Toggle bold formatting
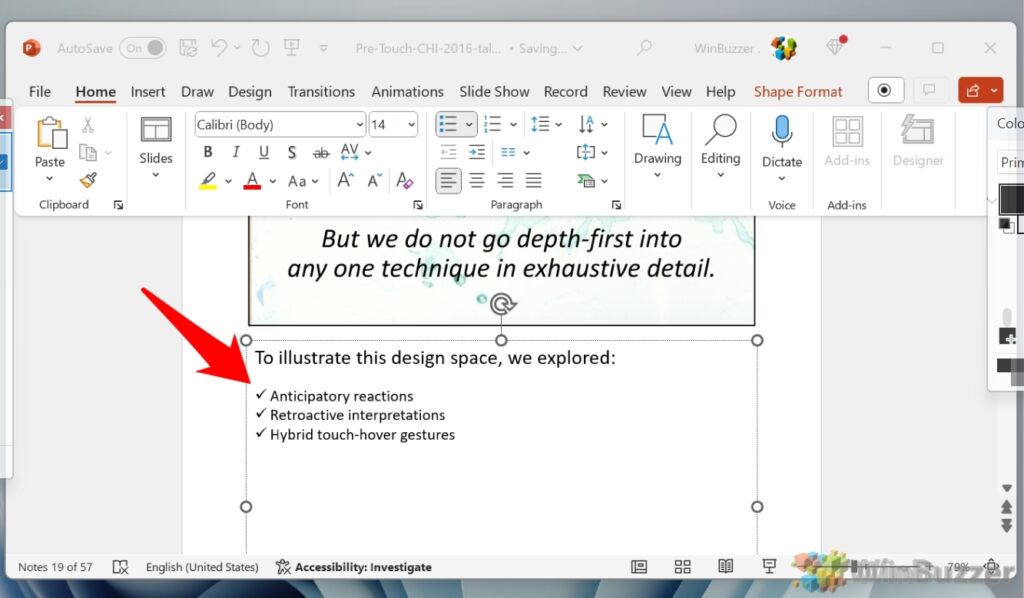The height and width of the screenshot is (598, 1024). click(208, 152)
